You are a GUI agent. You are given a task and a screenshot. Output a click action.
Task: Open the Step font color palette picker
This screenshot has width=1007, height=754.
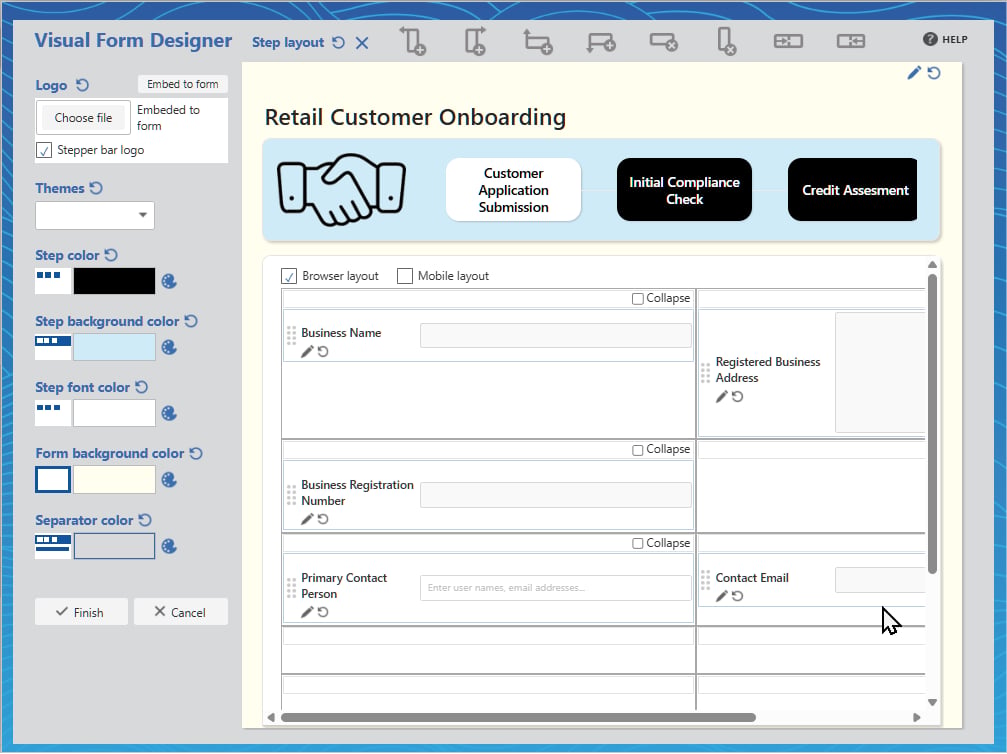[169, 414]
